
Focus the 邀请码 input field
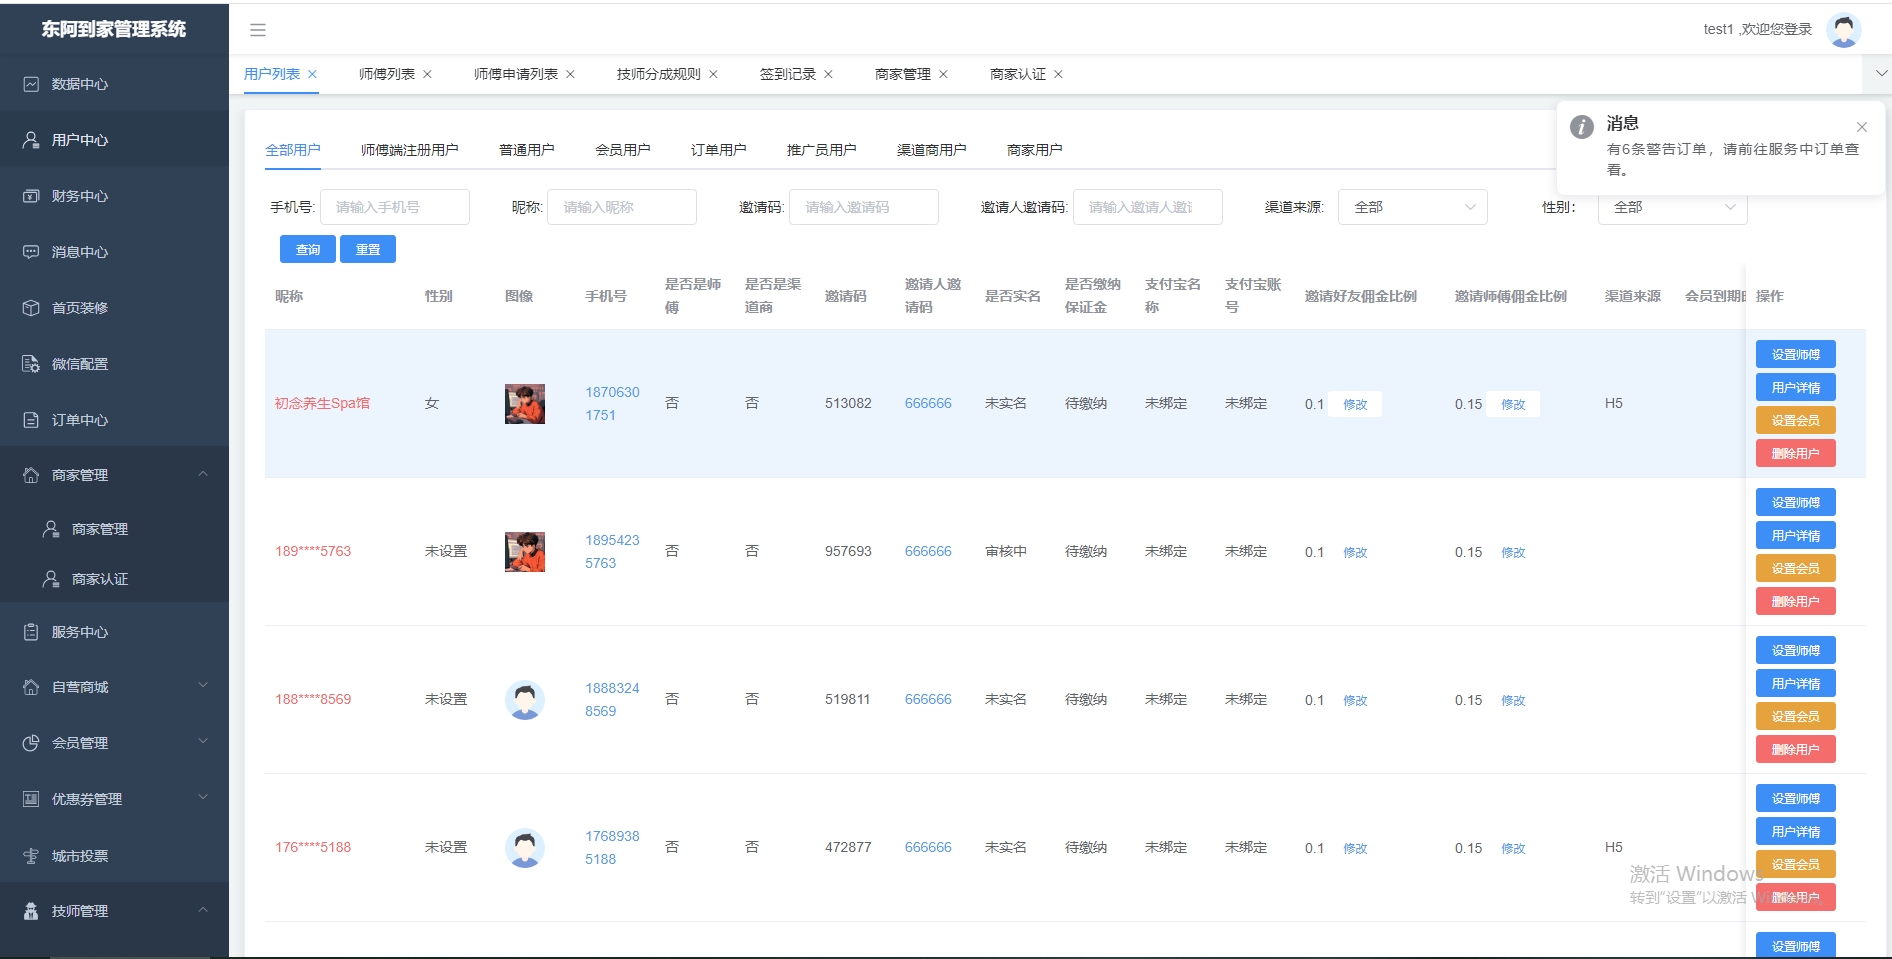click(864, 207)
